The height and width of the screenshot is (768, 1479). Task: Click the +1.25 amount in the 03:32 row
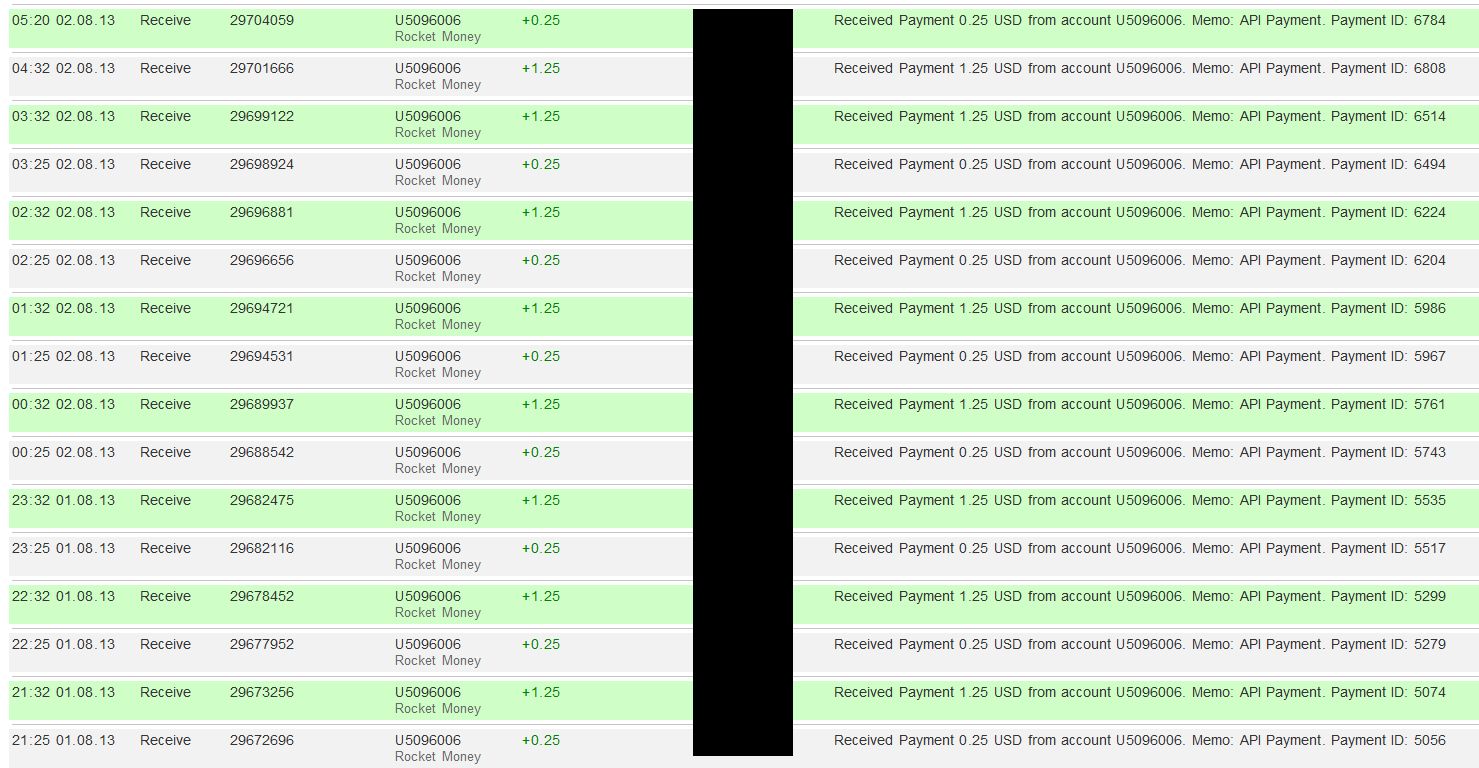tap(541, 116)
